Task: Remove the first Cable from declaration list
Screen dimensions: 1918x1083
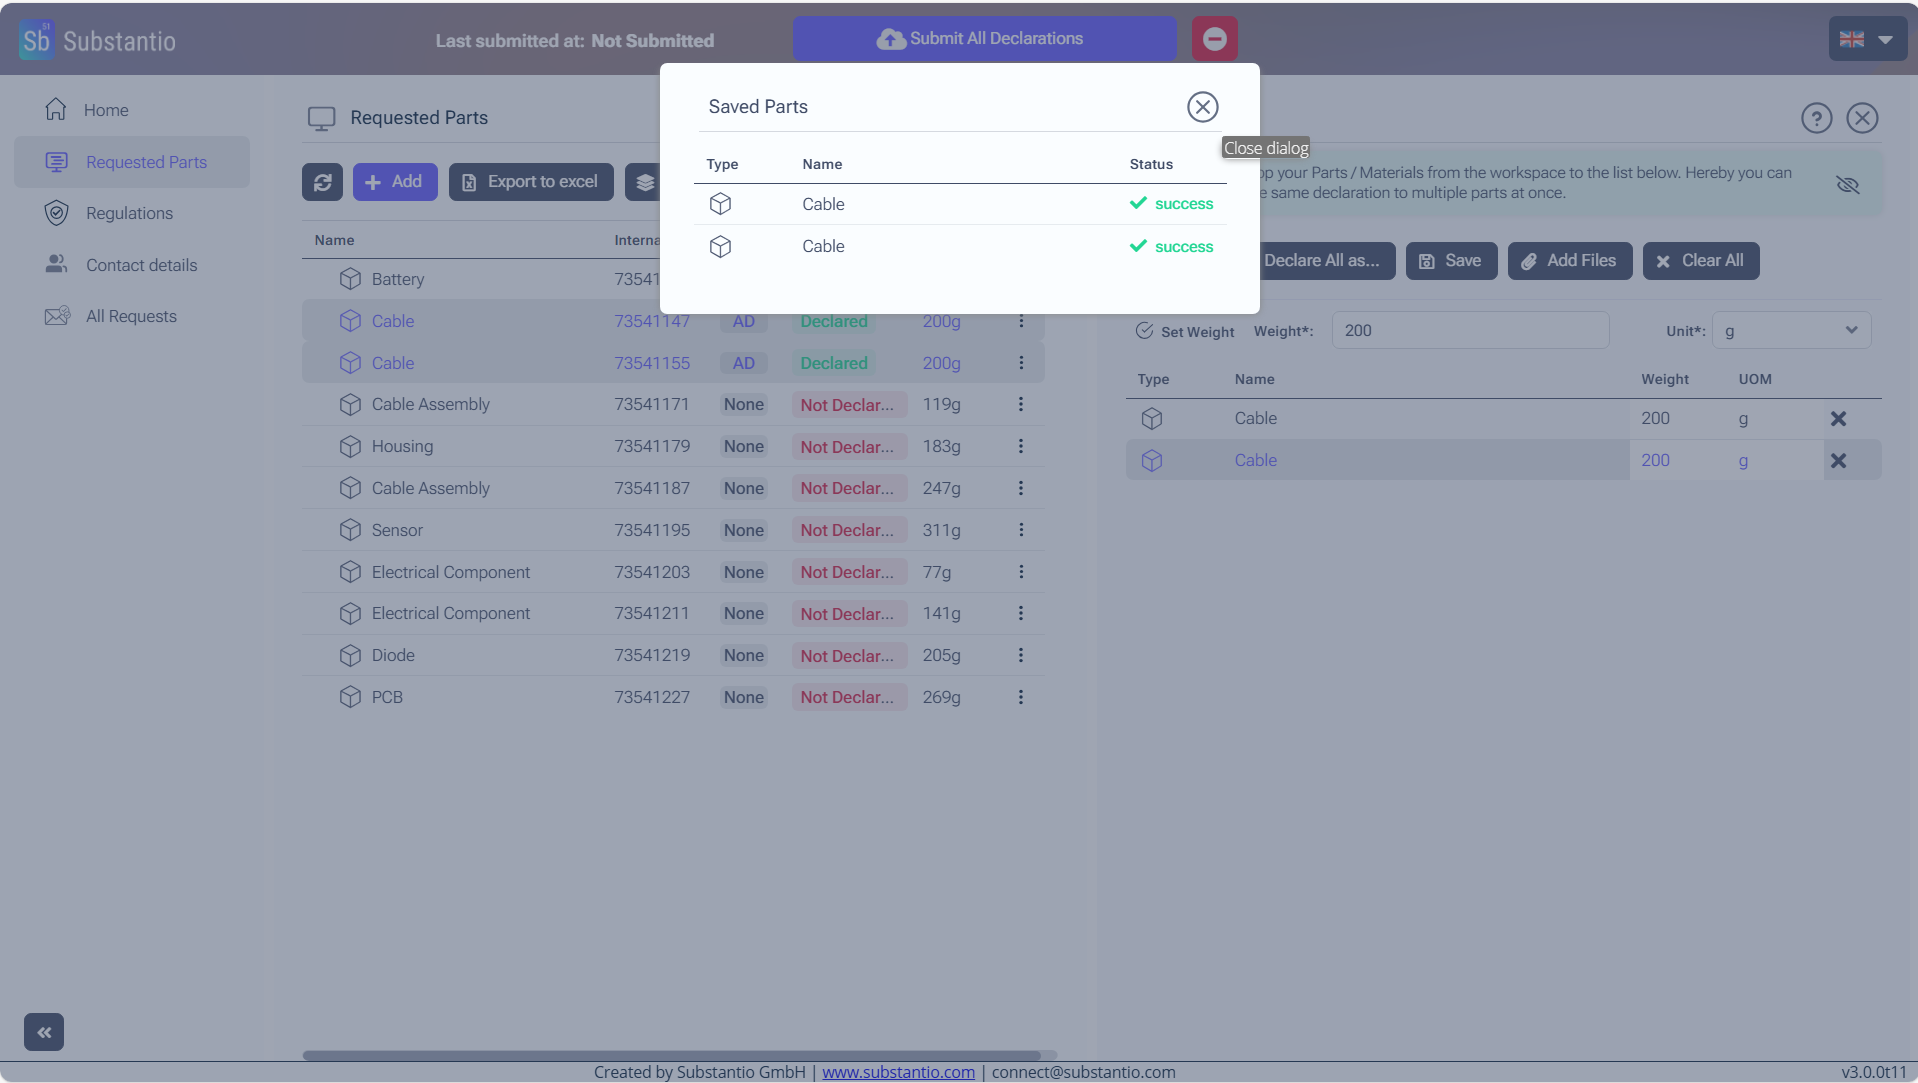Action: tap(1838, 419)
